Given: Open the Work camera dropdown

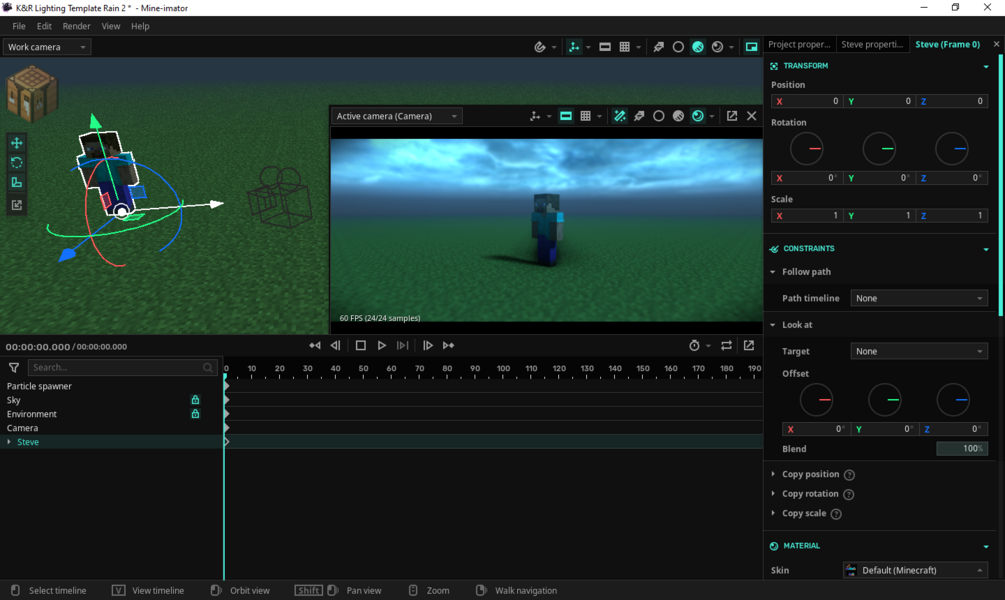Looking at the screenshot, I should pos(47,47).
